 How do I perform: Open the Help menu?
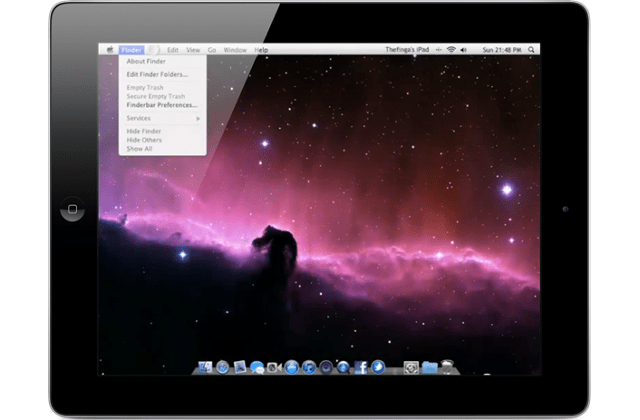click(x=261, y=50)
